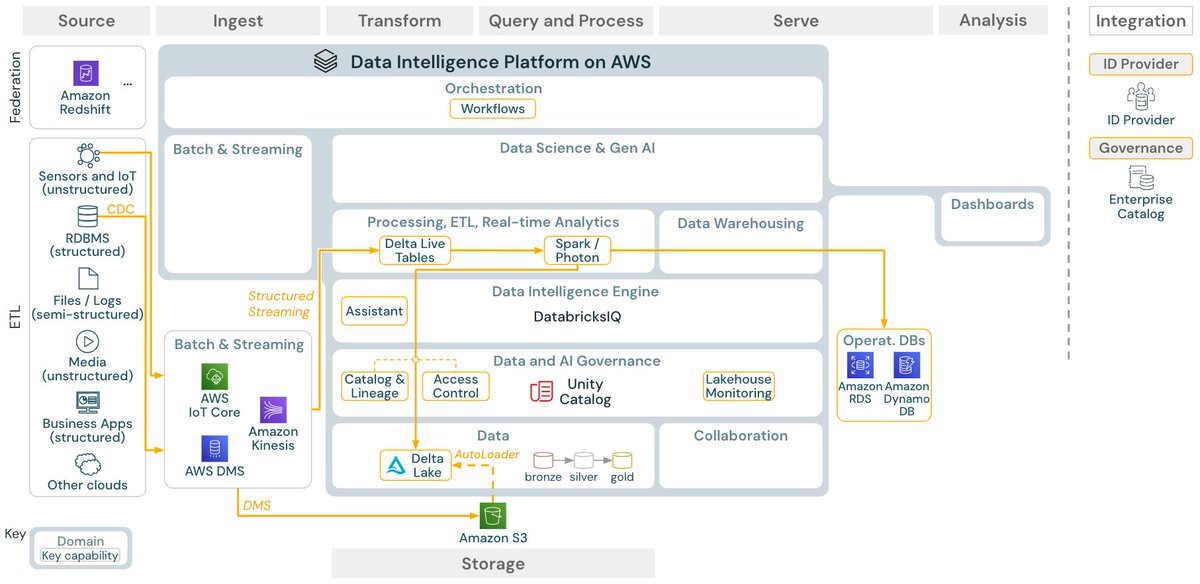Select the Structured Streaming label
This screenshot has height=584, width=1200.
[x=281, y=303]
